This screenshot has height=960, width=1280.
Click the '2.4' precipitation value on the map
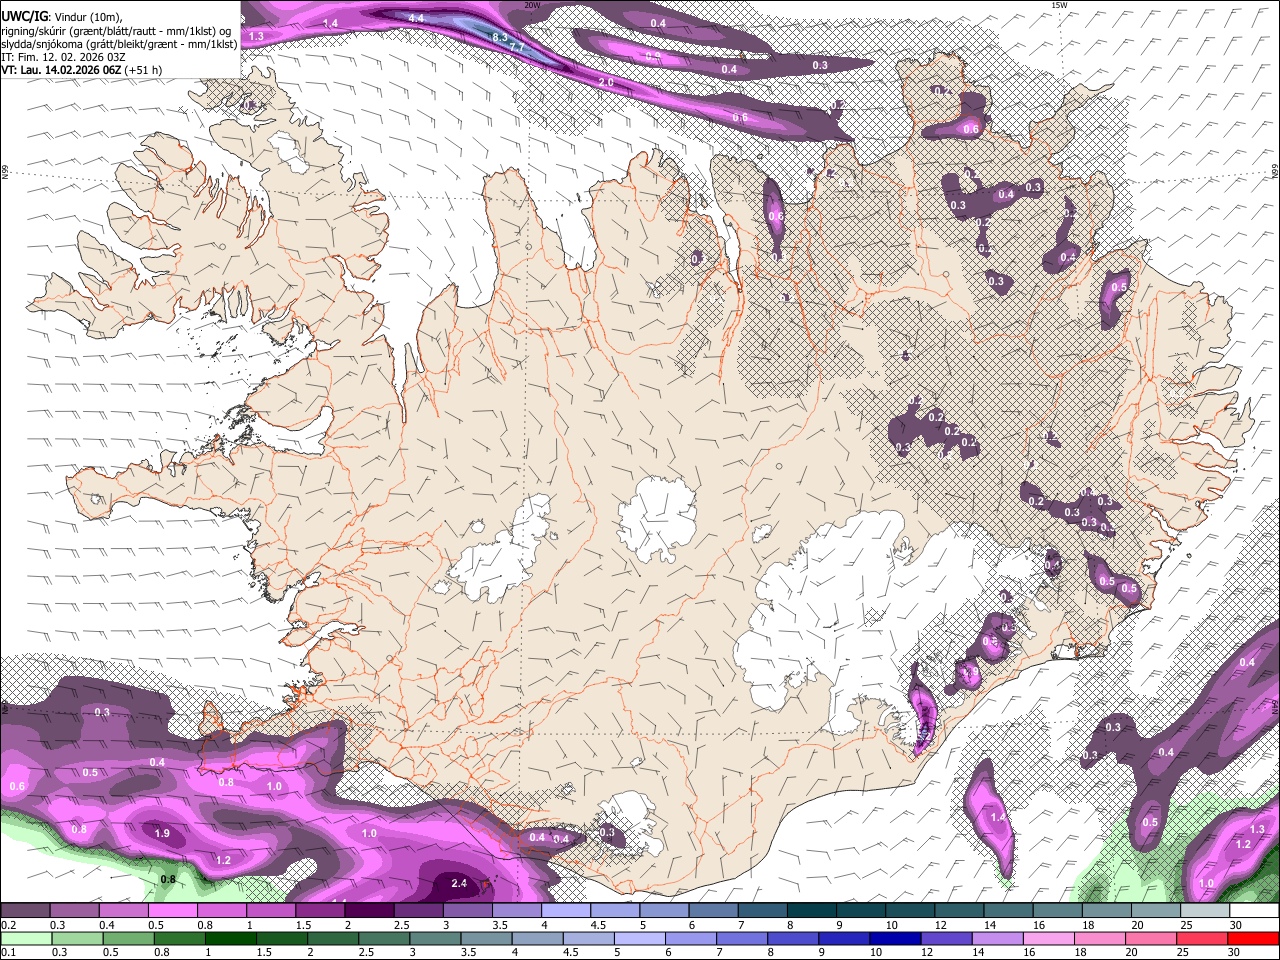tap(459, 883)
